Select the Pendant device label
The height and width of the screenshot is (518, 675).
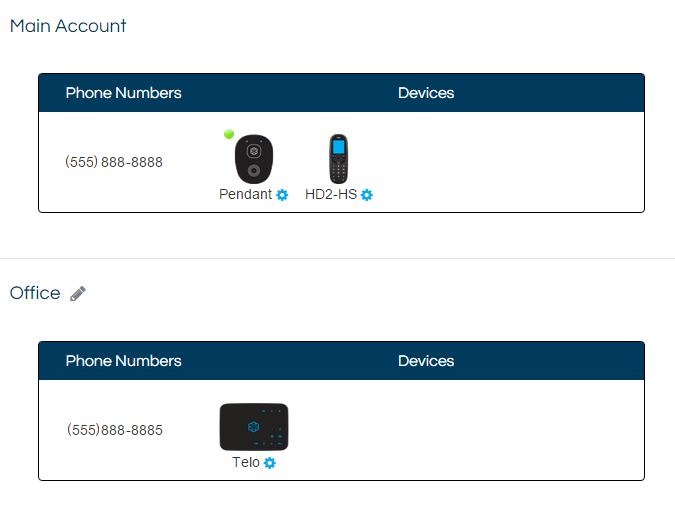pos(245,194)
